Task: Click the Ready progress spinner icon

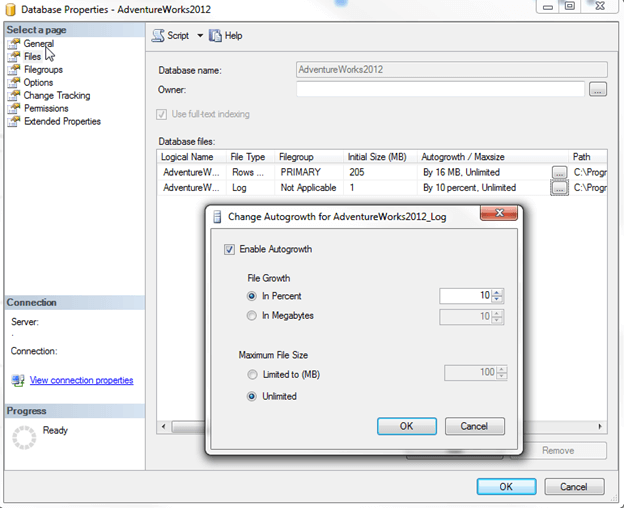Action: [x=24, y=438]
